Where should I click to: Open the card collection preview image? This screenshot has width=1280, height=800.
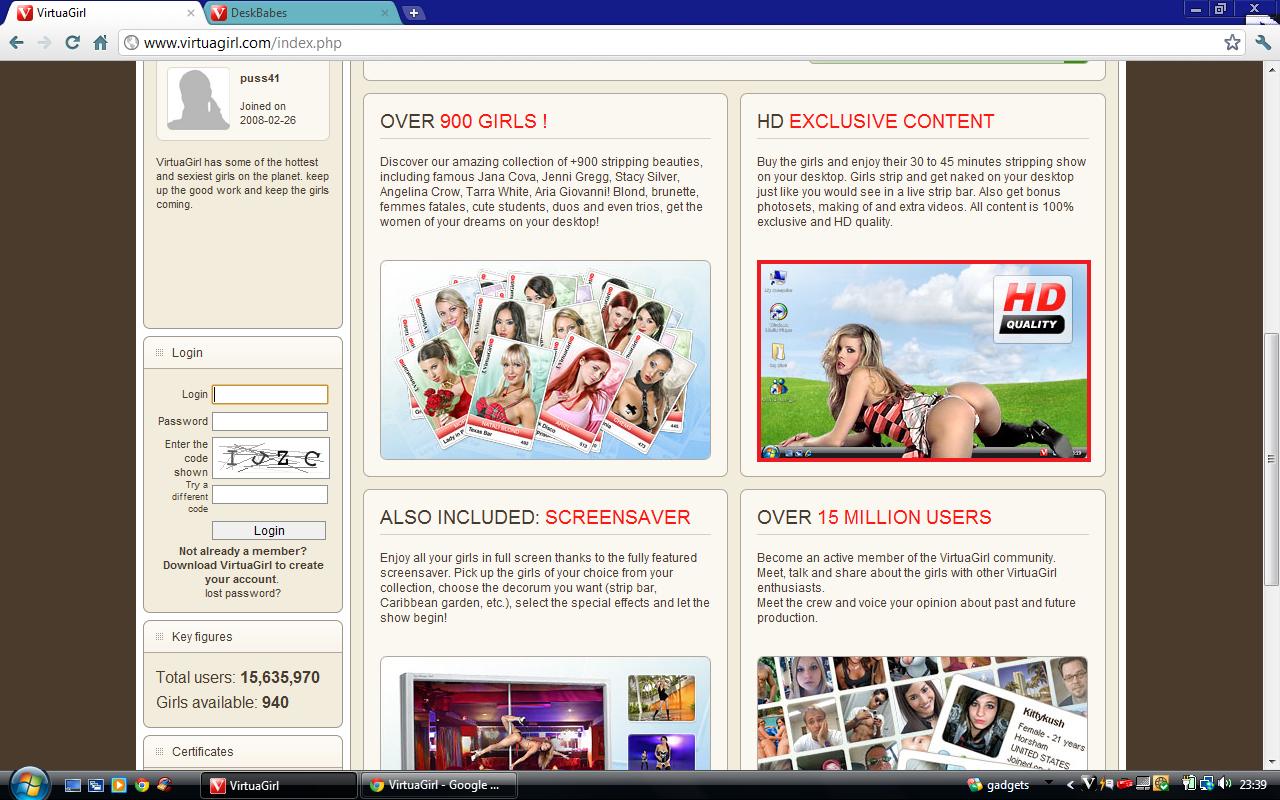pyautogui.click(x=545, y=360)
